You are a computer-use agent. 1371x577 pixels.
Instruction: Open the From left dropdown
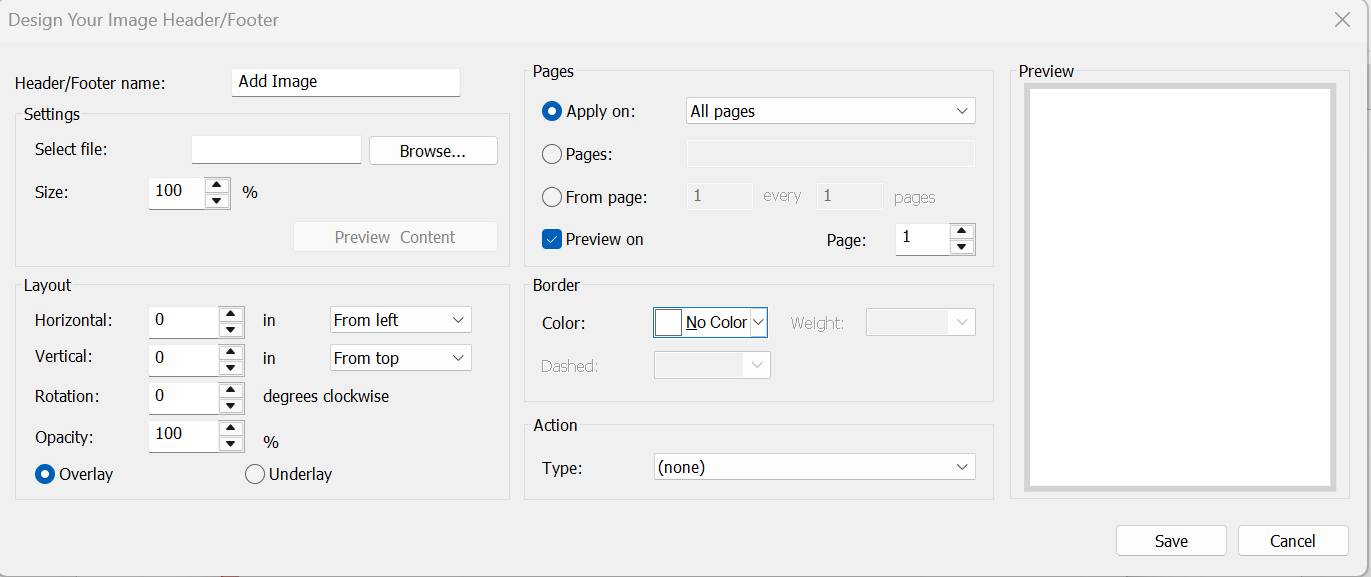click(x=401, y=320)
